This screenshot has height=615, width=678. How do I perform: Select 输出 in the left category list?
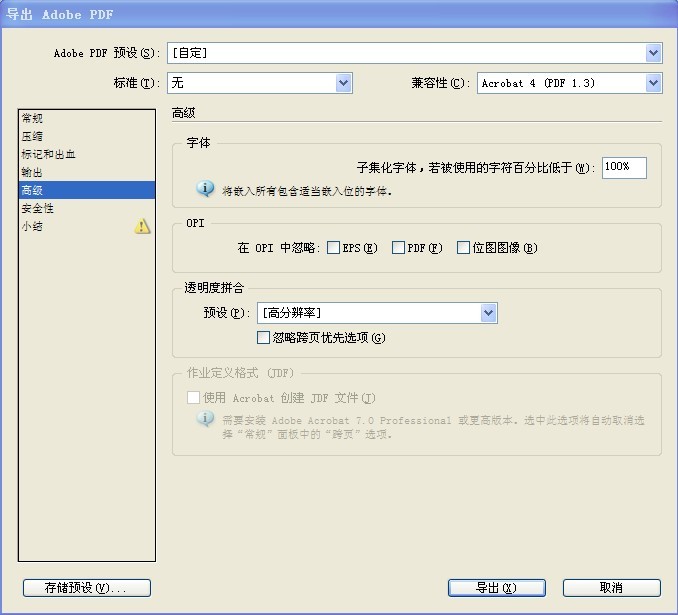tap(86, 172)
